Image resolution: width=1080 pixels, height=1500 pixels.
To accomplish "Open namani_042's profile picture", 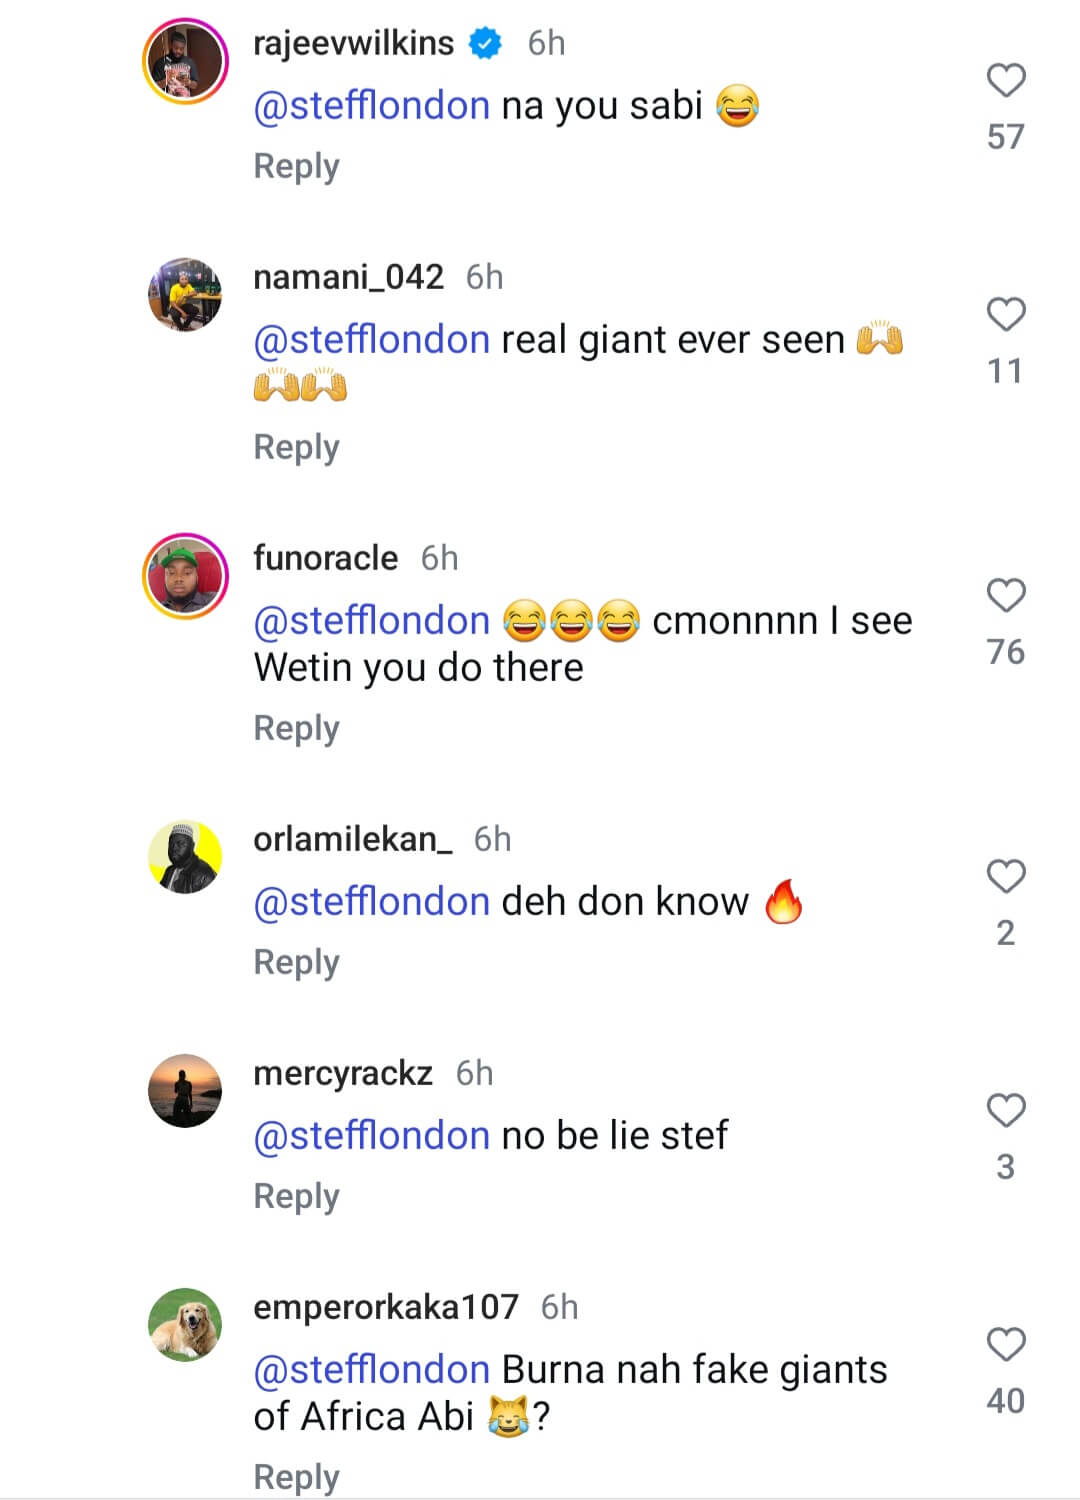I will [185, 295].
